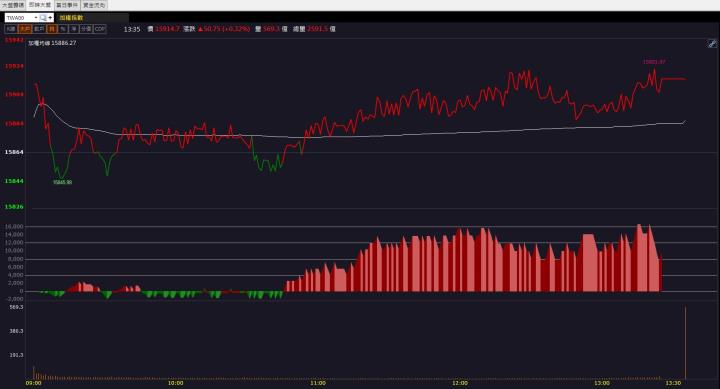720x389 pixels.
Task: Click the CDP toolbar button
Action: pos(100,28)
